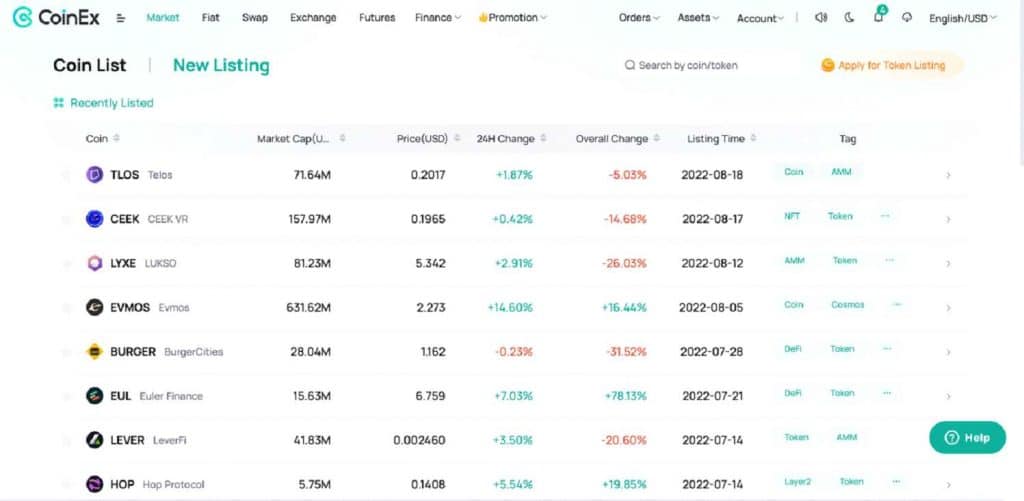Sort by Listing Time column

tap(722, 138)
